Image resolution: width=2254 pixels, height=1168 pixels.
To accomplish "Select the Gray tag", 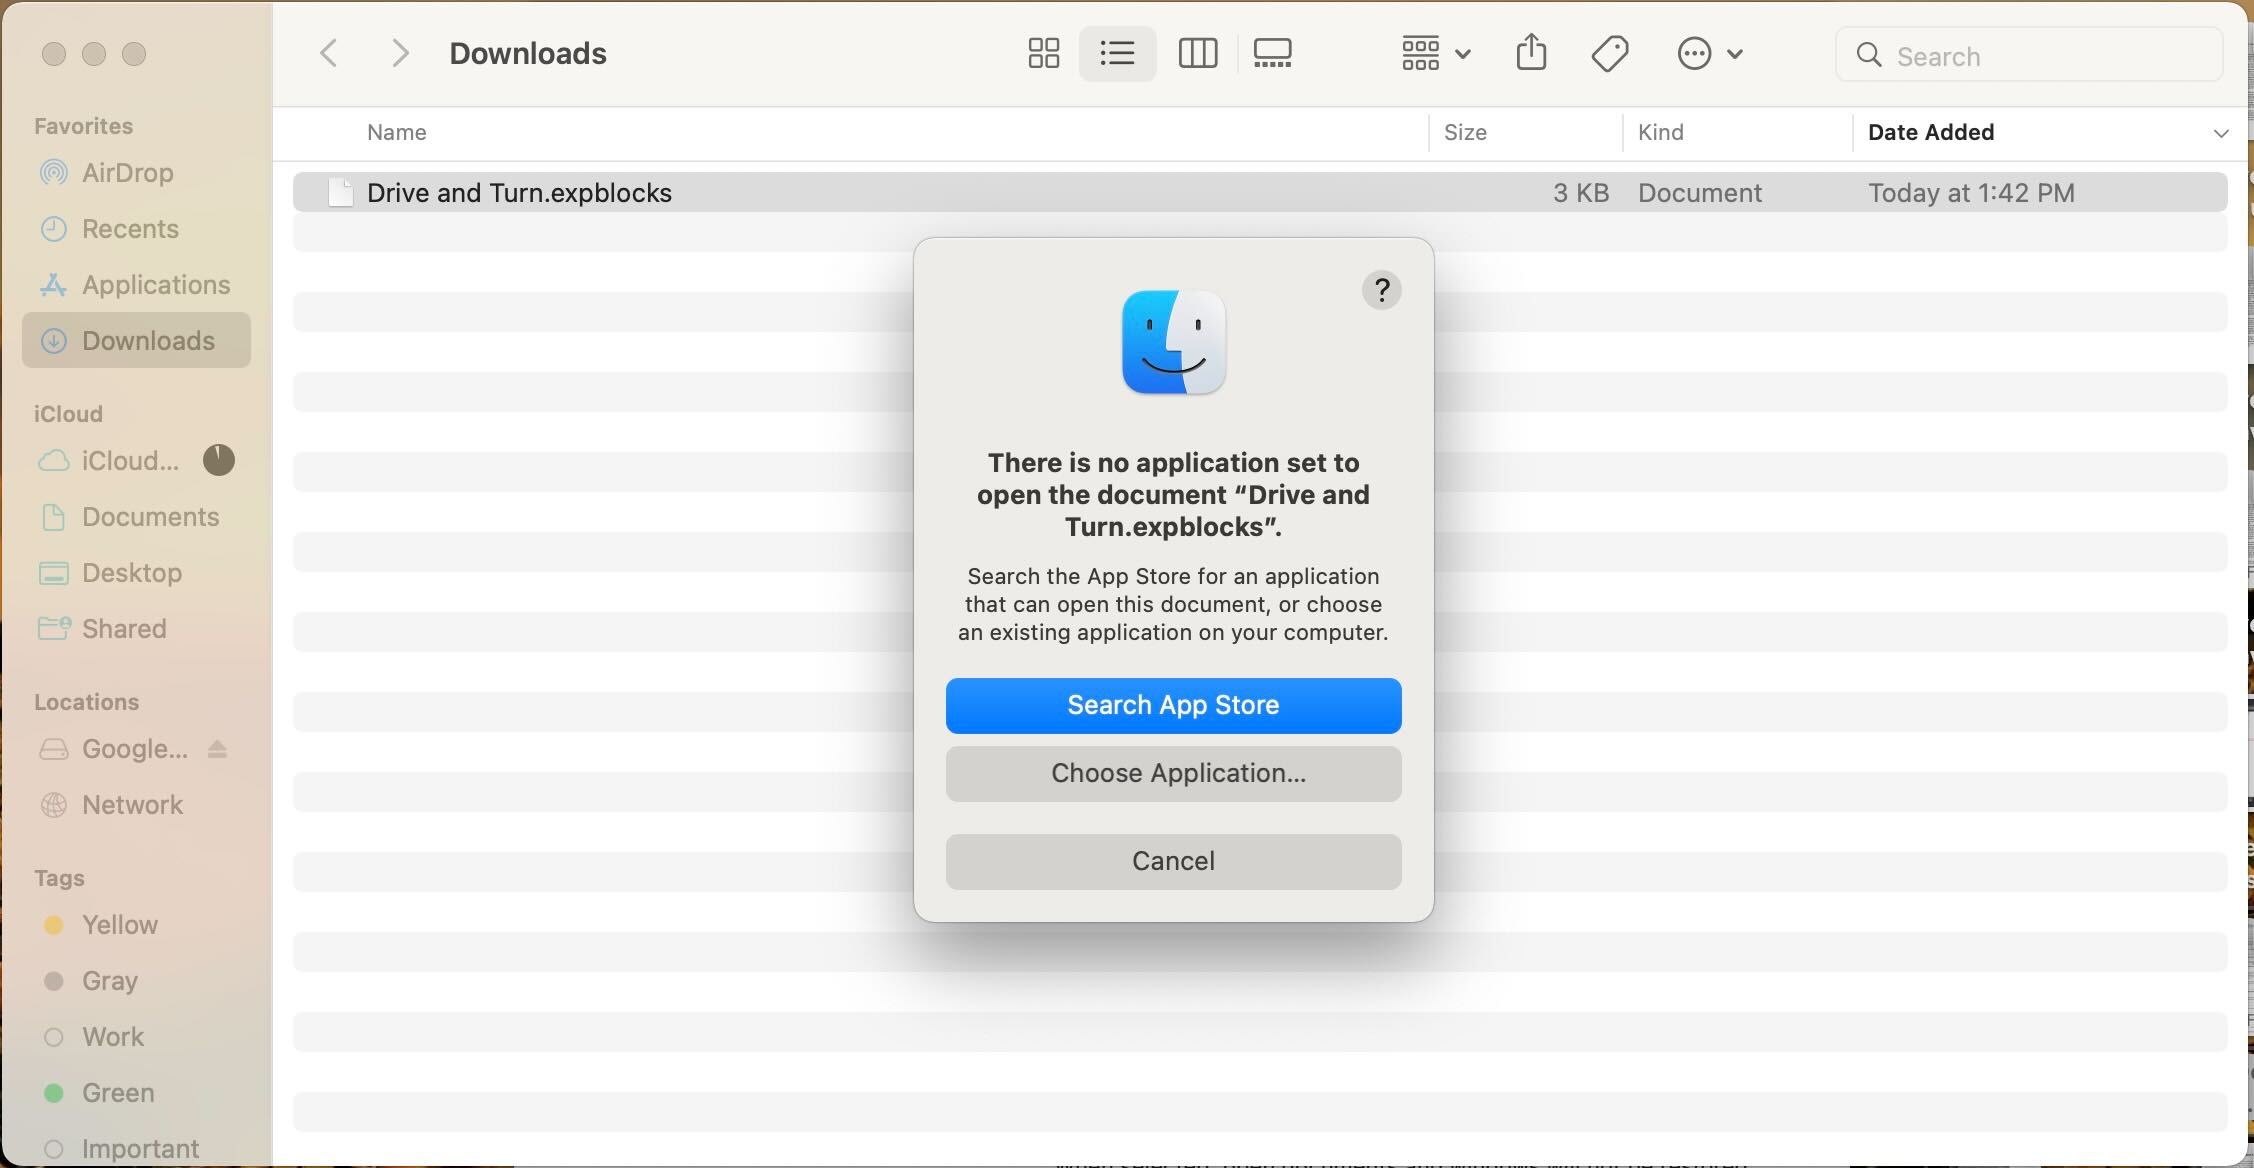I will (x=136, y=981).
